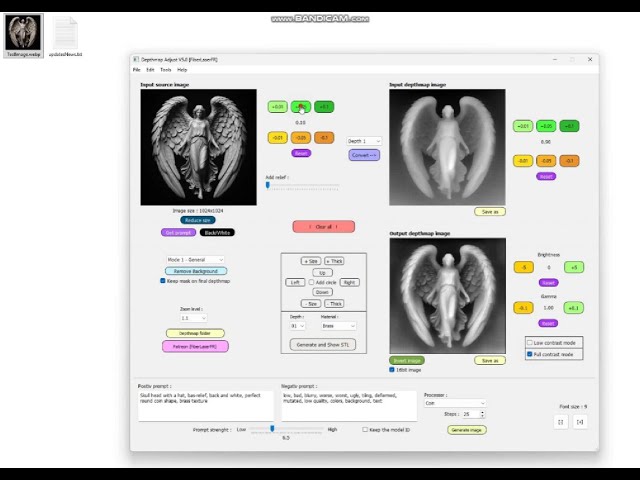Open the Material dropdown showing Brass
Screen dimensions: 640x480
click(x=338, y=326)
